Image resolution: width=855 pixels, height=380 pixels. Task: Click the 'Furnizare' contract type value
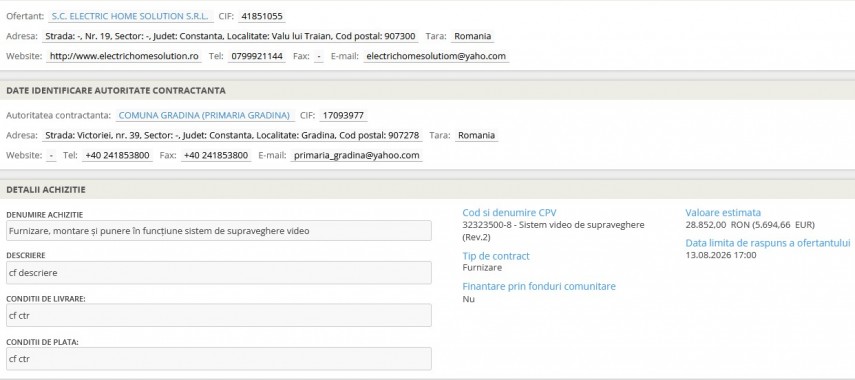pos(482,268)
